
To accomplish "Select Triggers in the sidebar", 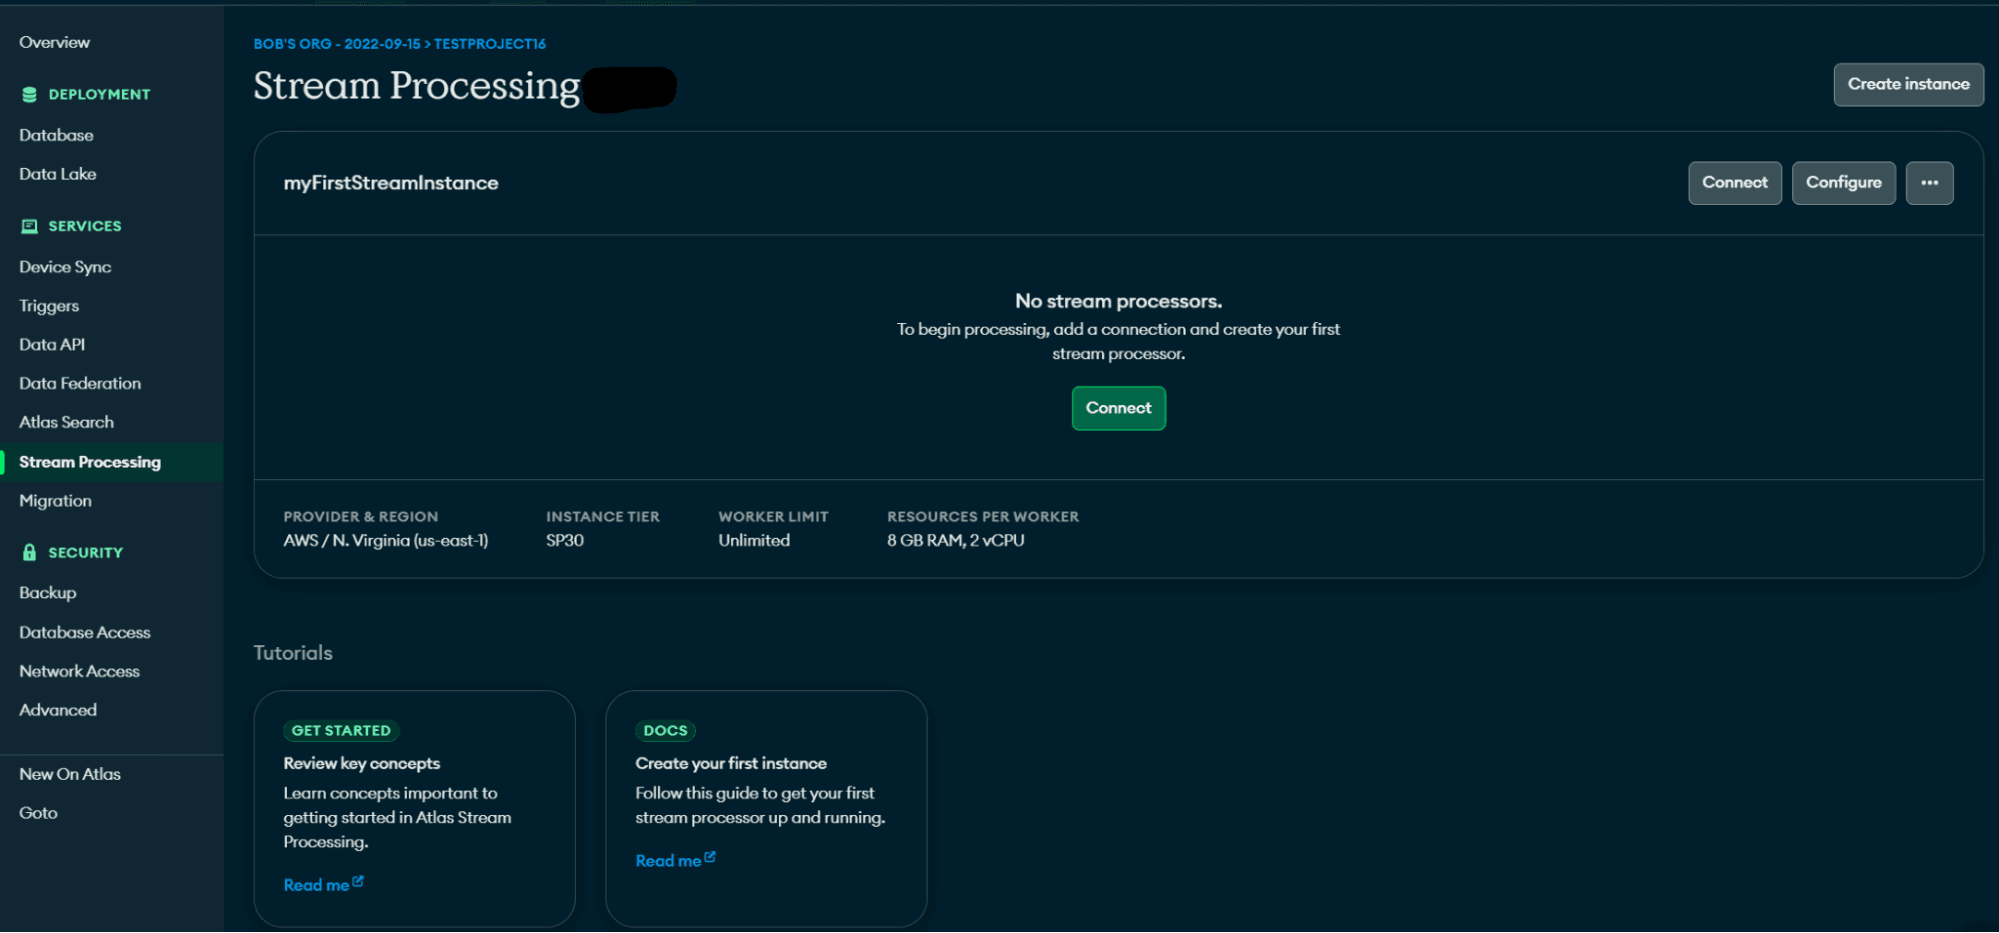I will [x=49, y=306].
